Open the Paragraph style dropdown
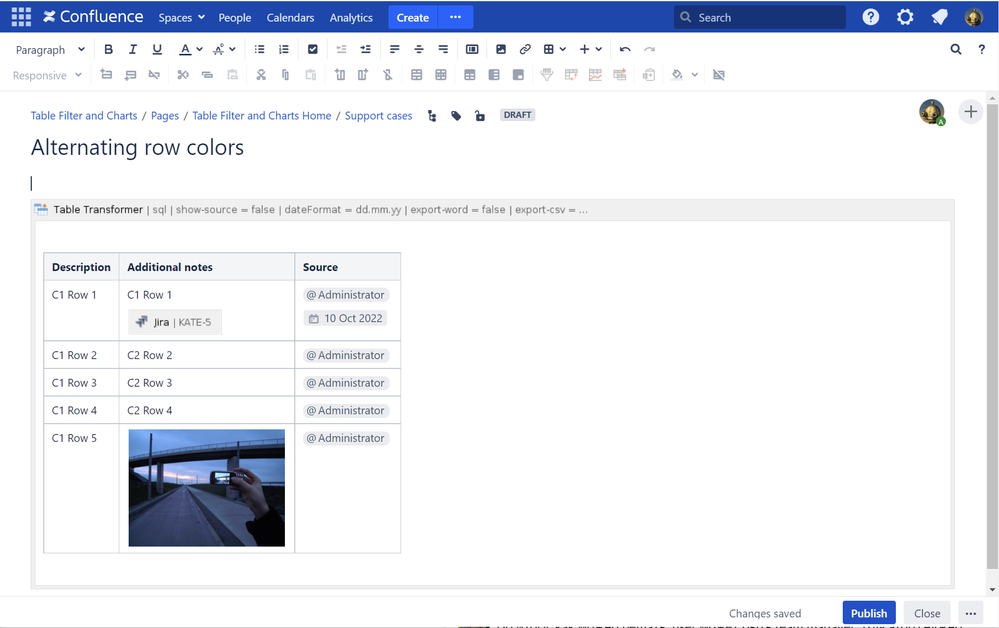This screenshot has width=999, height=628. tap(50, 49)
